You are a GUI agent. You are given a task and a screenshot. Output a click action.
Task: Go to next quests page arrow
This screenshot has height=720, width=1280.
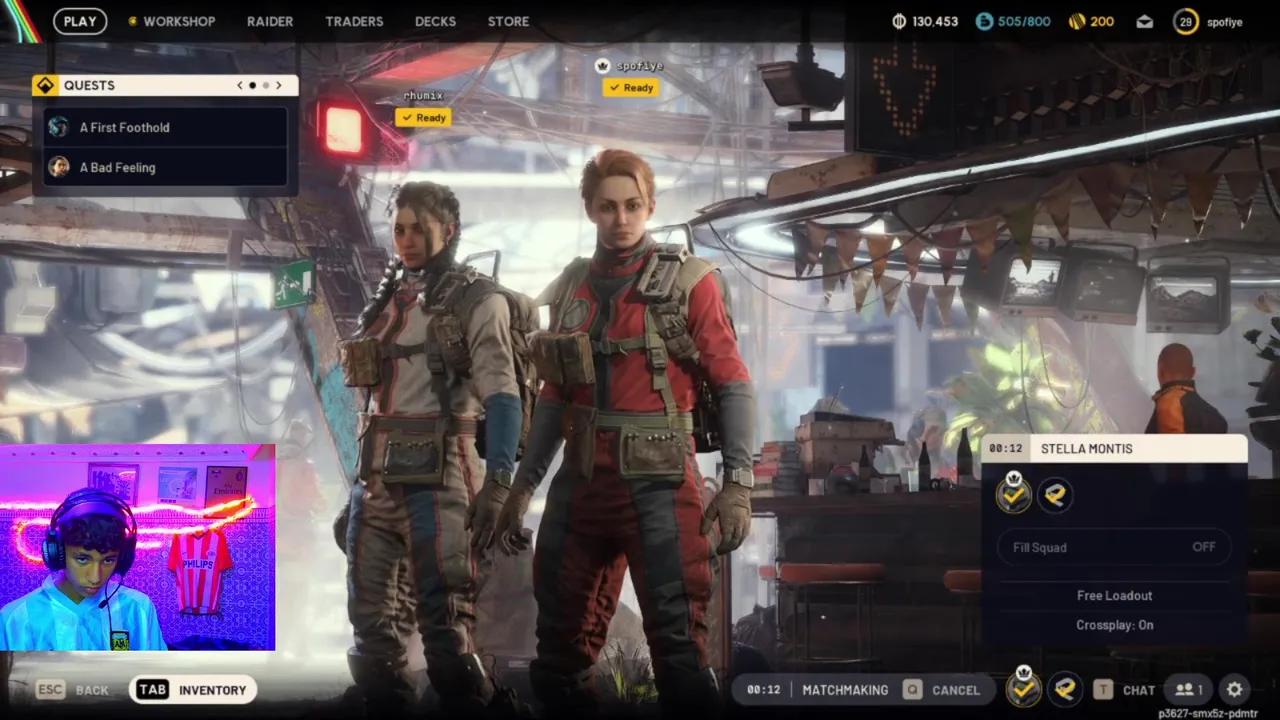tap(279, 85)
